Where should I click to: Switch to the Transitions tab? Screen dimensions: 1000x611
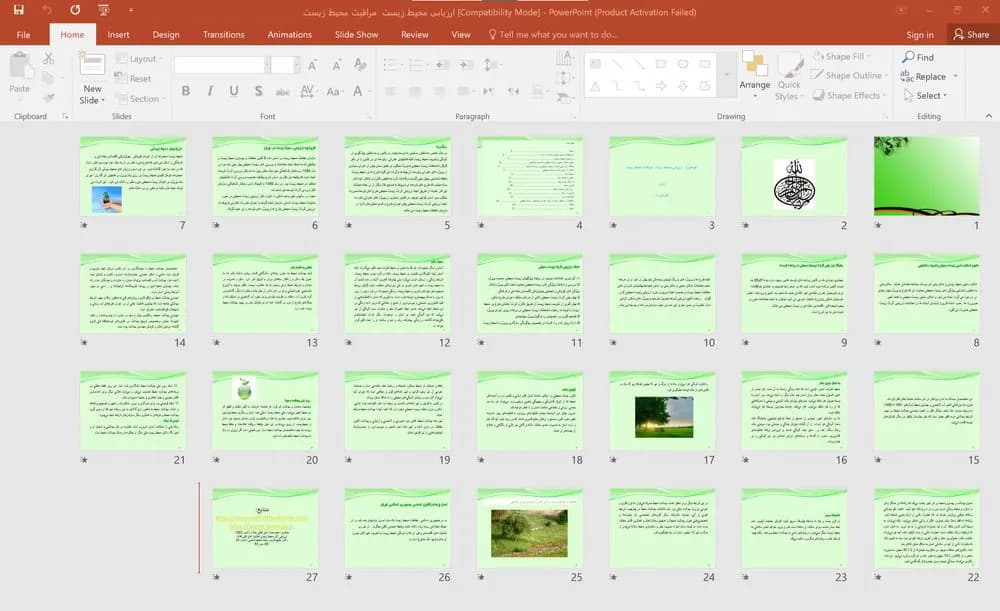tap(223, 34)
